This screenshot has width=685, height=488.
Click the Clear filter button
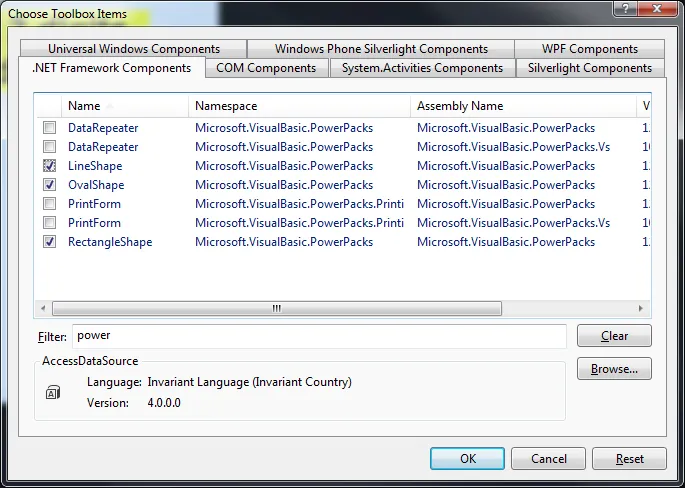(x=614, y=336)
